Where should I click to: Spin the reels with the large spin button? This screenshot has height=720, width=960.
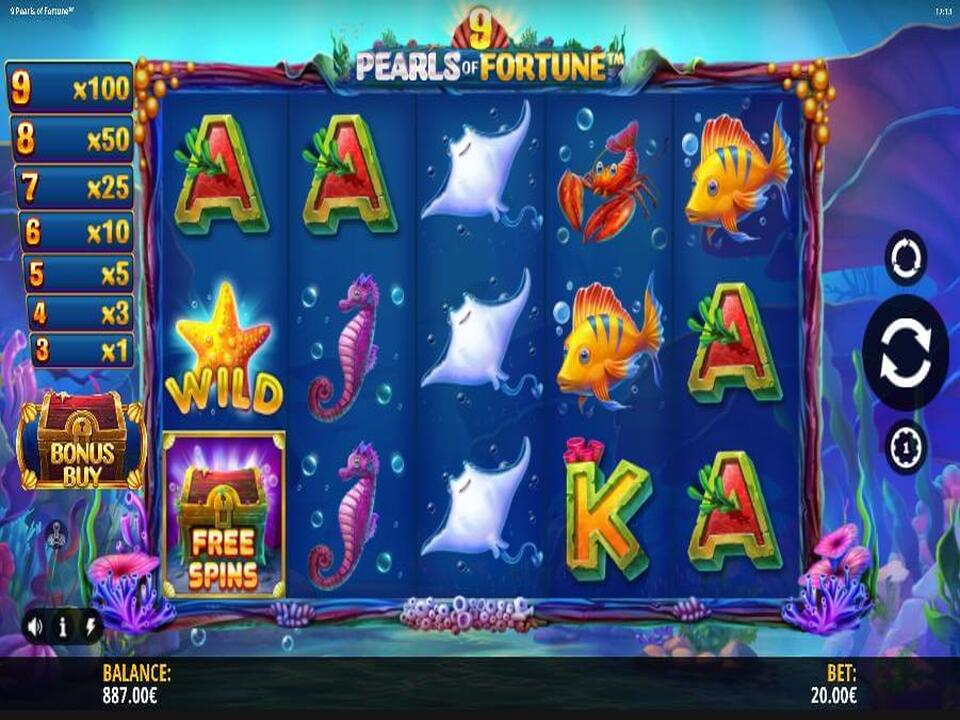pos(904,352)
